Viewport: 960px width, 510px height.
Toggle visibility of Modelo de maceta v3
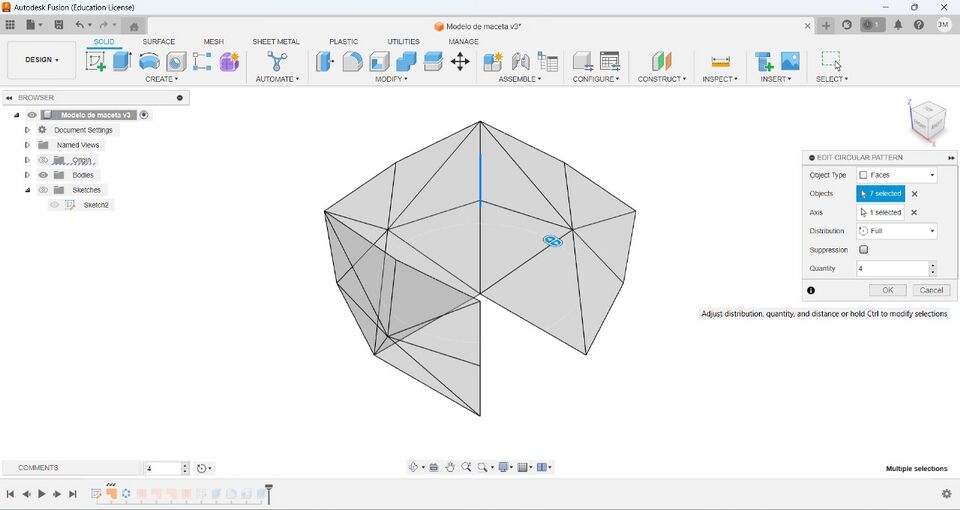coord(32,115)
